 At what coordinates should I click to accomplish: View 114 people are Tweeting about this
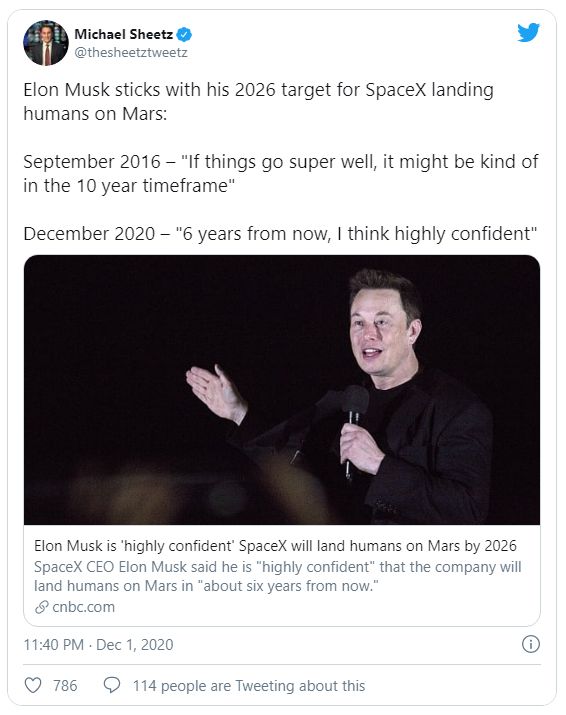tap(249, 685)
